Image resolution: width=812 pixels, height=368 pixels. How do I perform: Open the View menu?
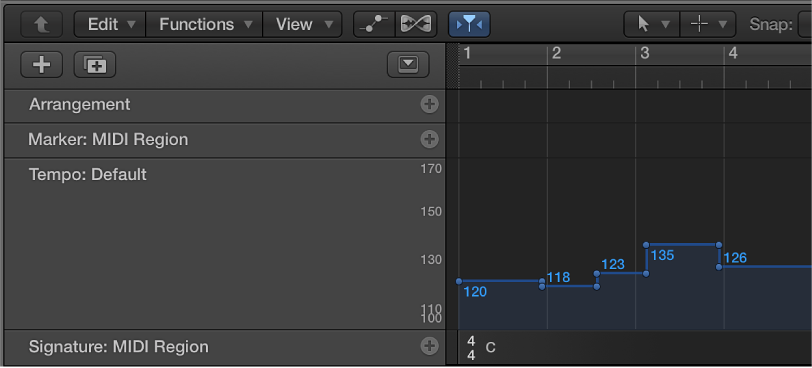tap(303, 24)
